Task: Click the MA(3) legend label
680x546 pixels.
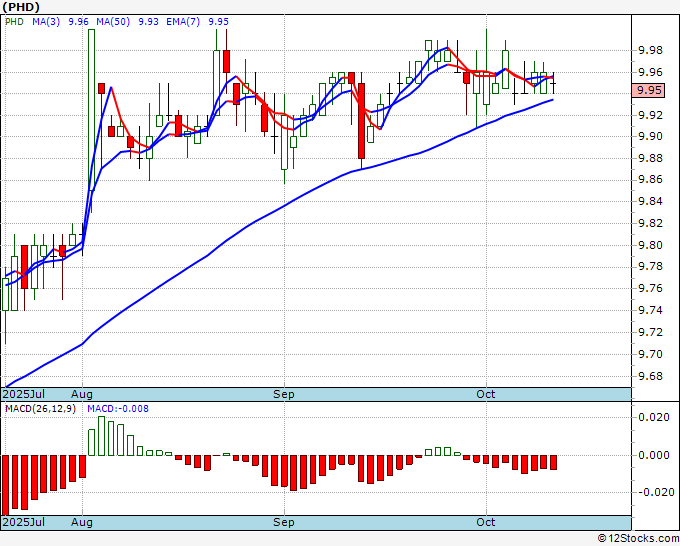Action: pyautogui.click(x=46, y=22)
